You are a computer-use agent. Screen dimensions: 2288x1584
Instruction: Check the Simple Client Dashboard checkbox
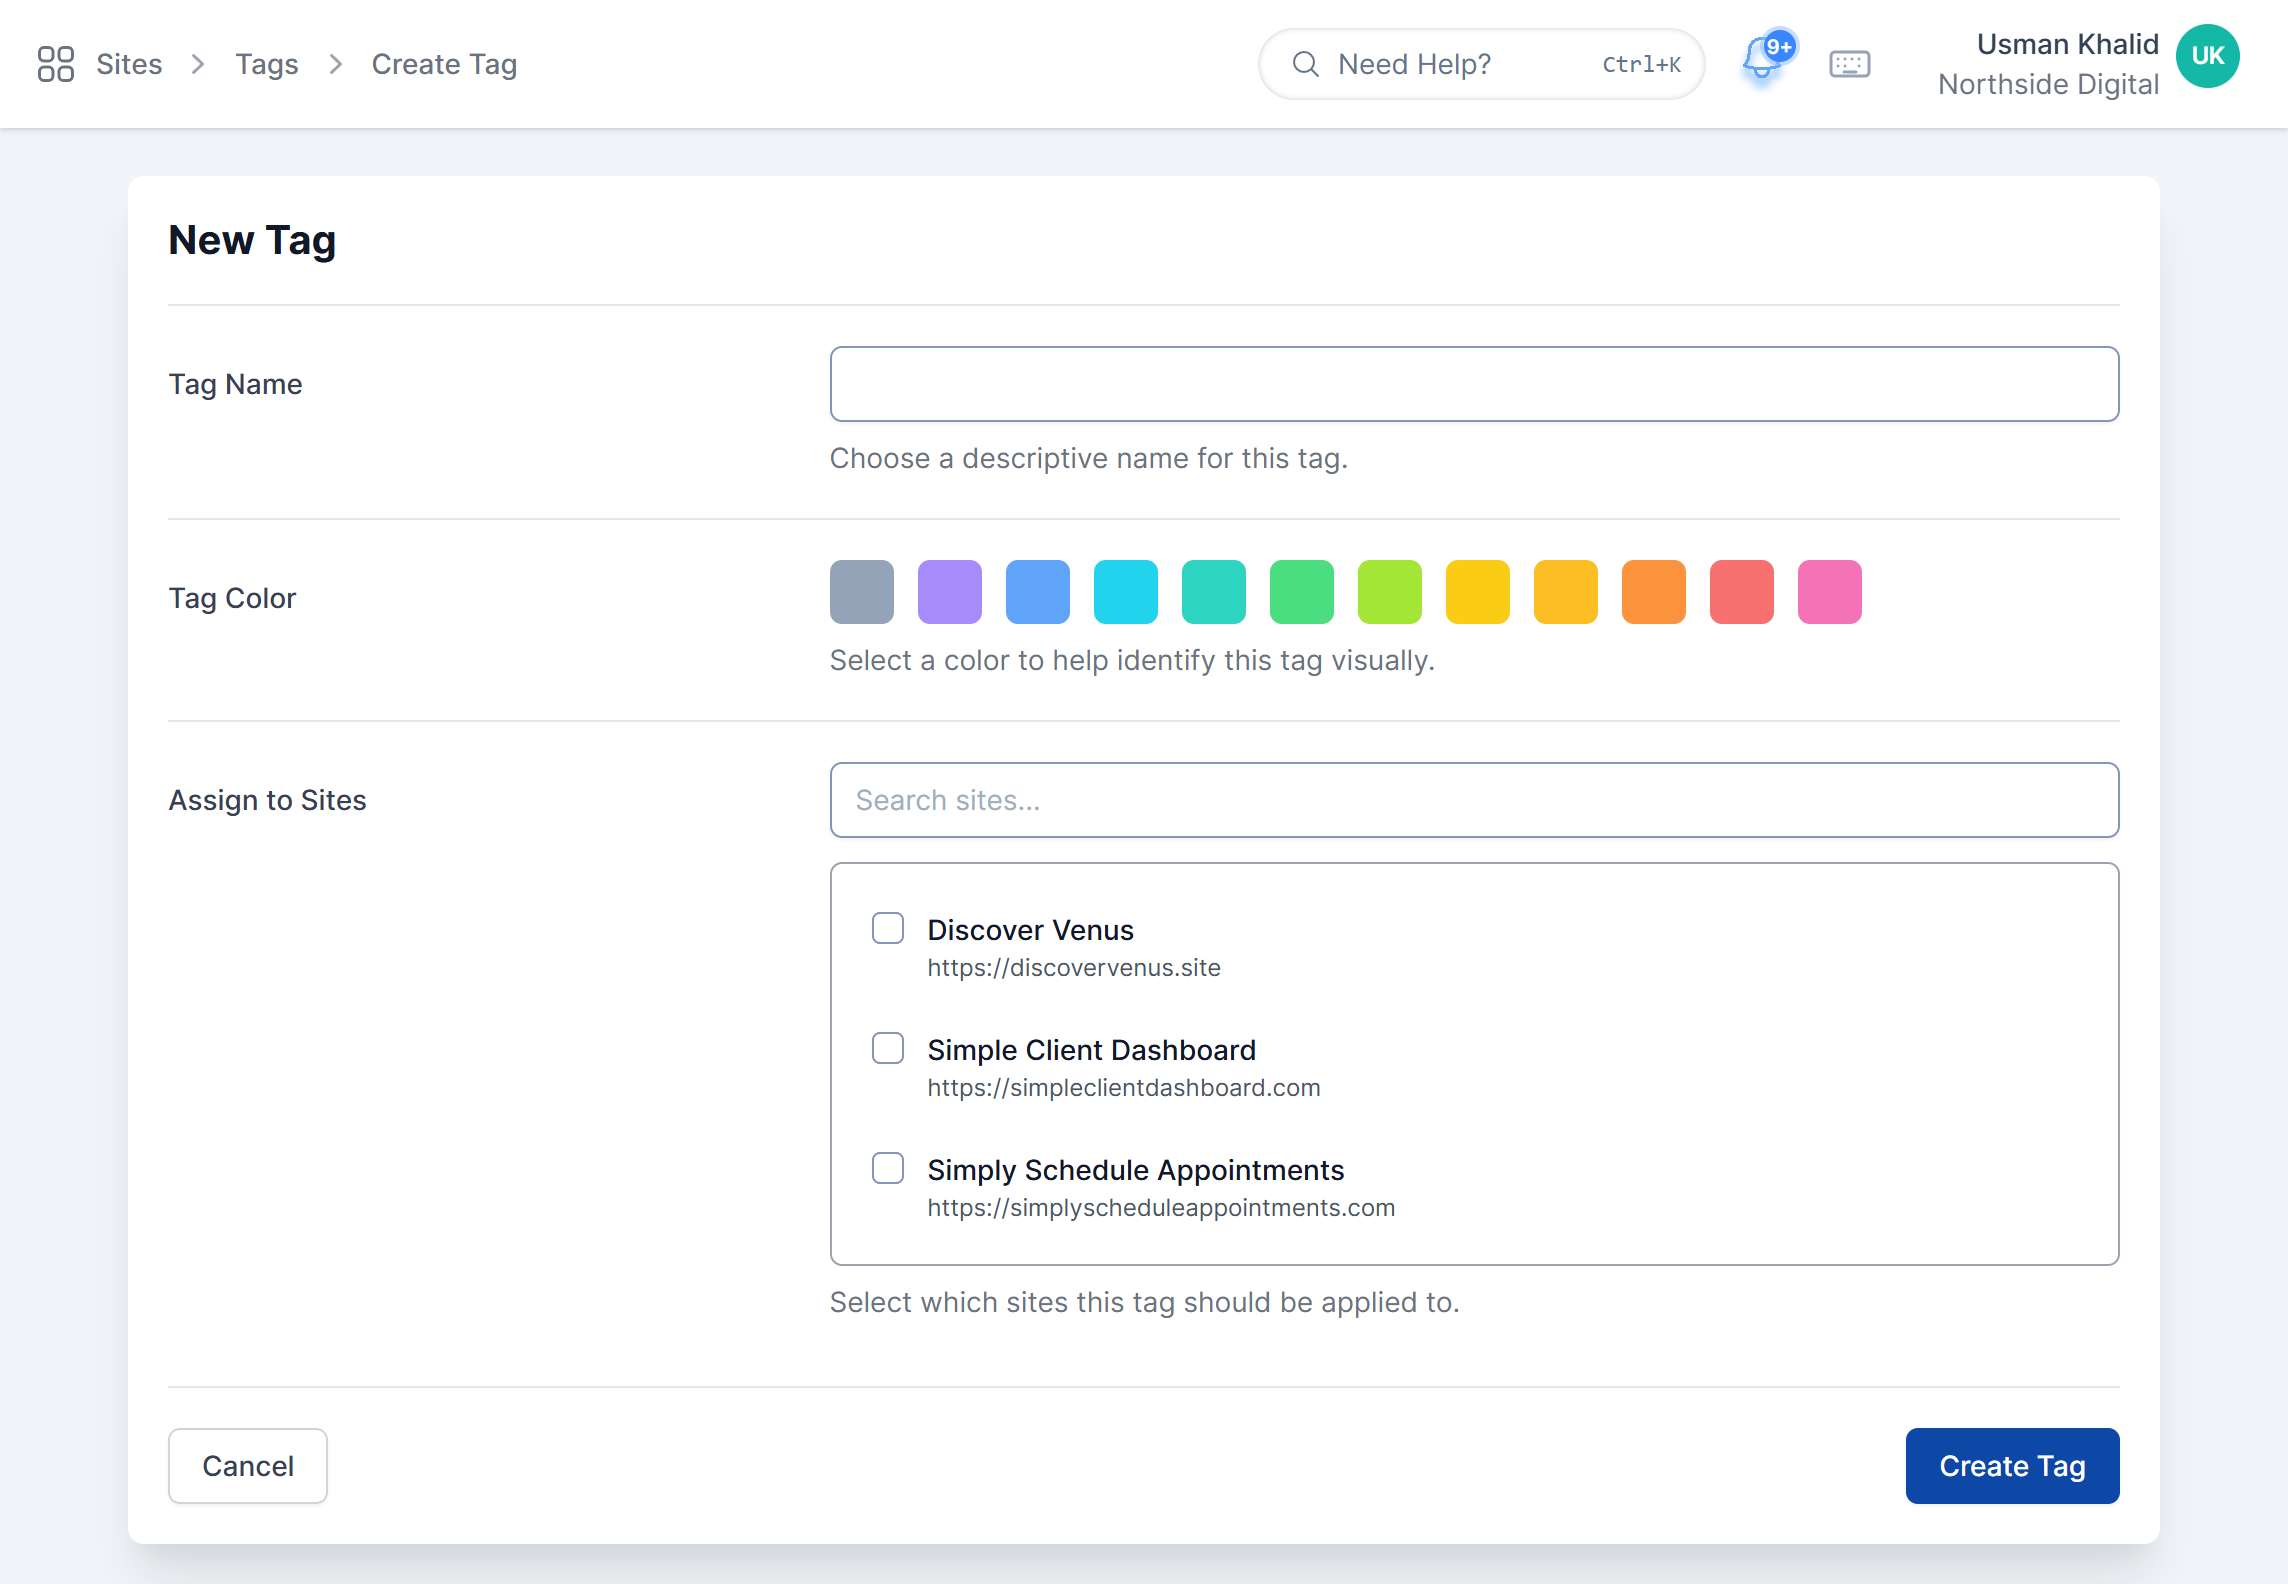coord(888,1048)
